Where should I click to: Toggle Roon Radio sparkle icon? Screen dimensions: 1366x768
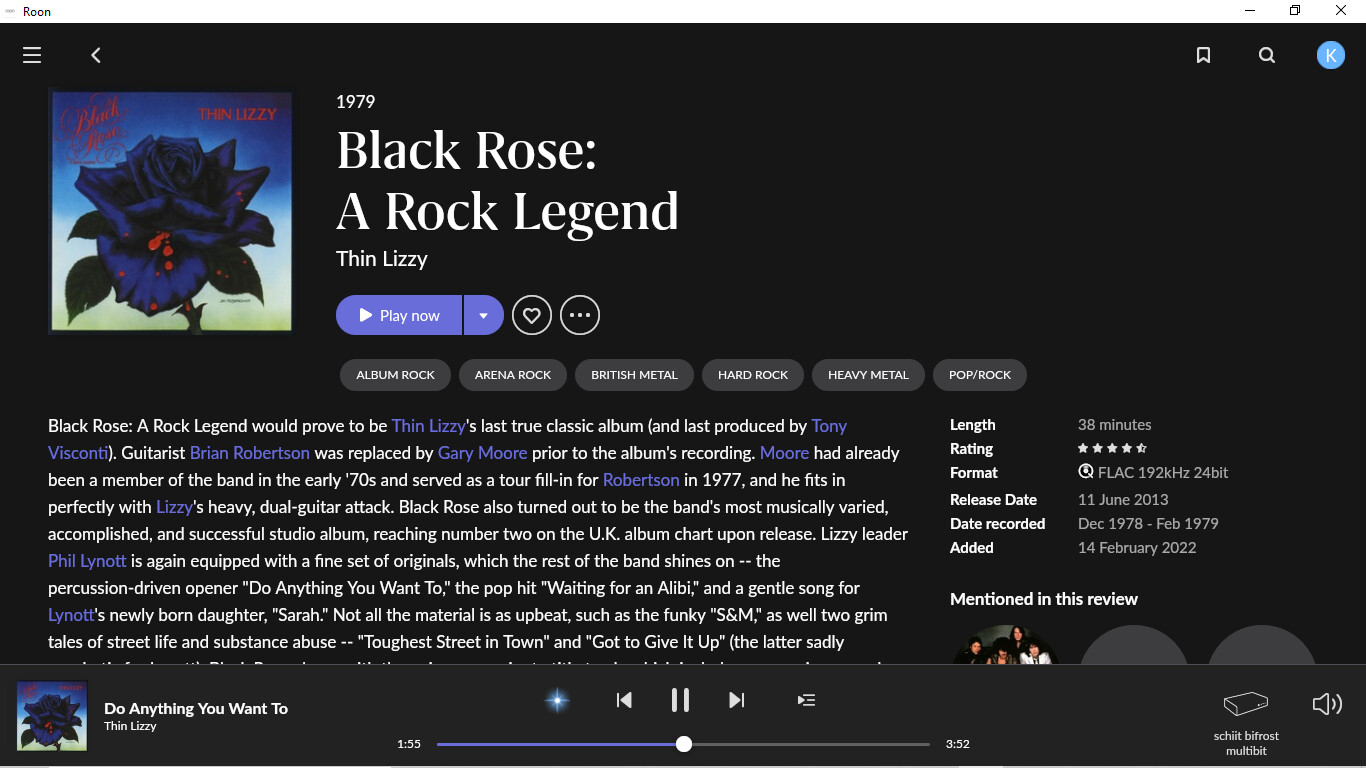(x=557, y=700)
